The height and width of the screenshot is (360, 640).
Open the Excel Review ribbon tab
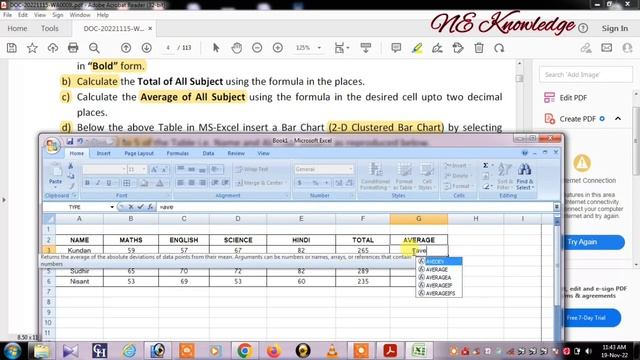tap(236, 153)
